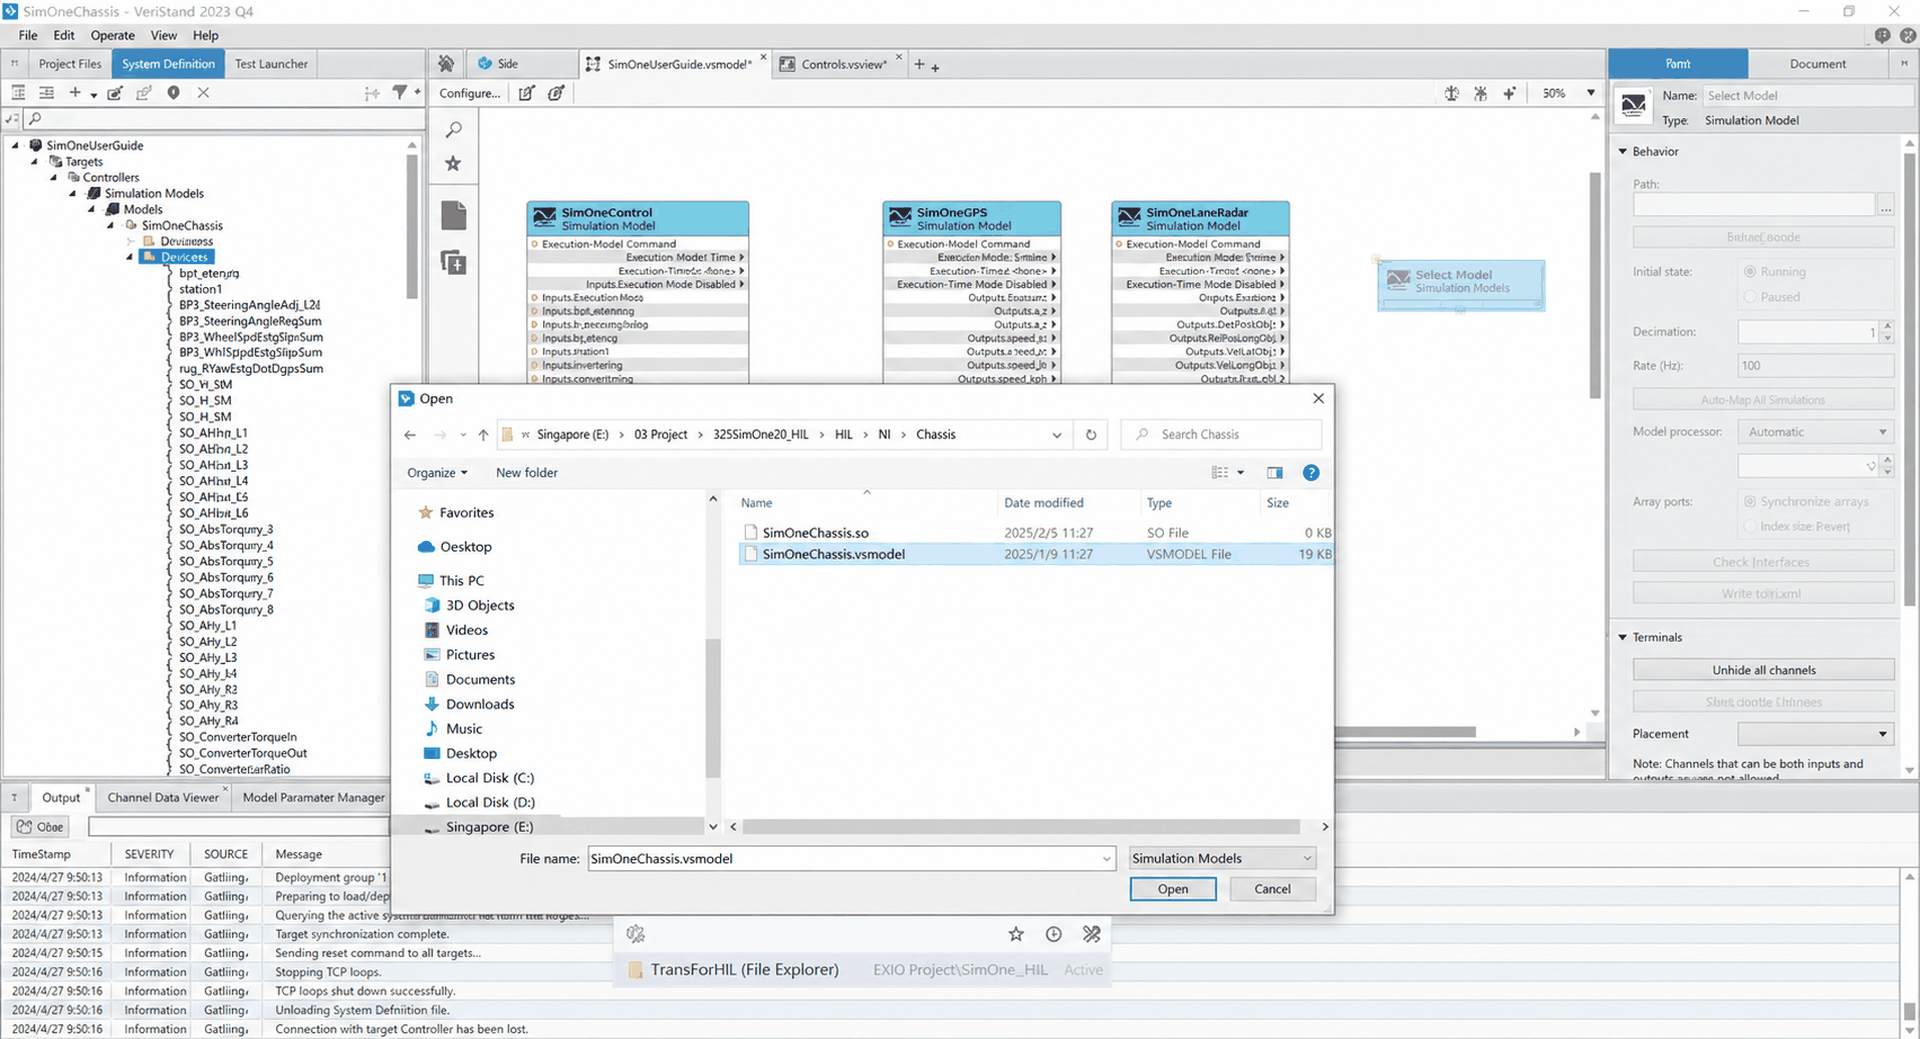
Task: Click the second edit icon right of Configure
Action: (556, 93)
